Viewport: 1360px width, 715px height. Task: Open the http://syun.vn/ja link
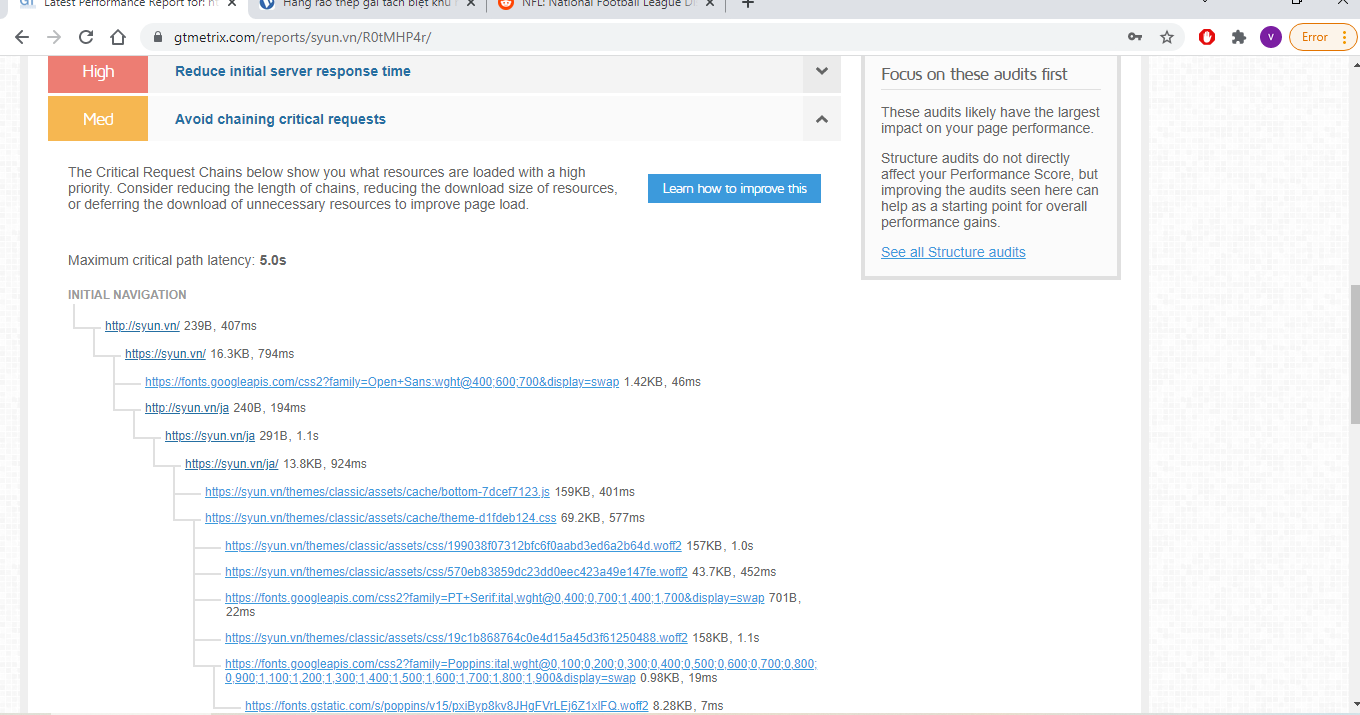pyautogui.click(x=187, y=408)
